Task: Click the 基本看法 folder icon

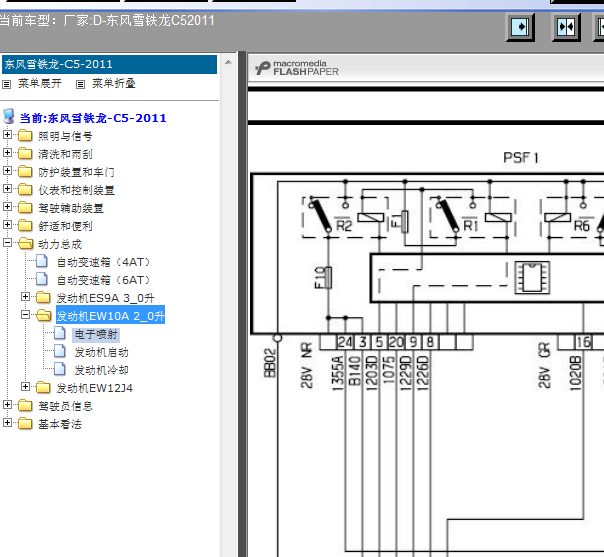Action: pyautogui.click(x=25, y=423)
